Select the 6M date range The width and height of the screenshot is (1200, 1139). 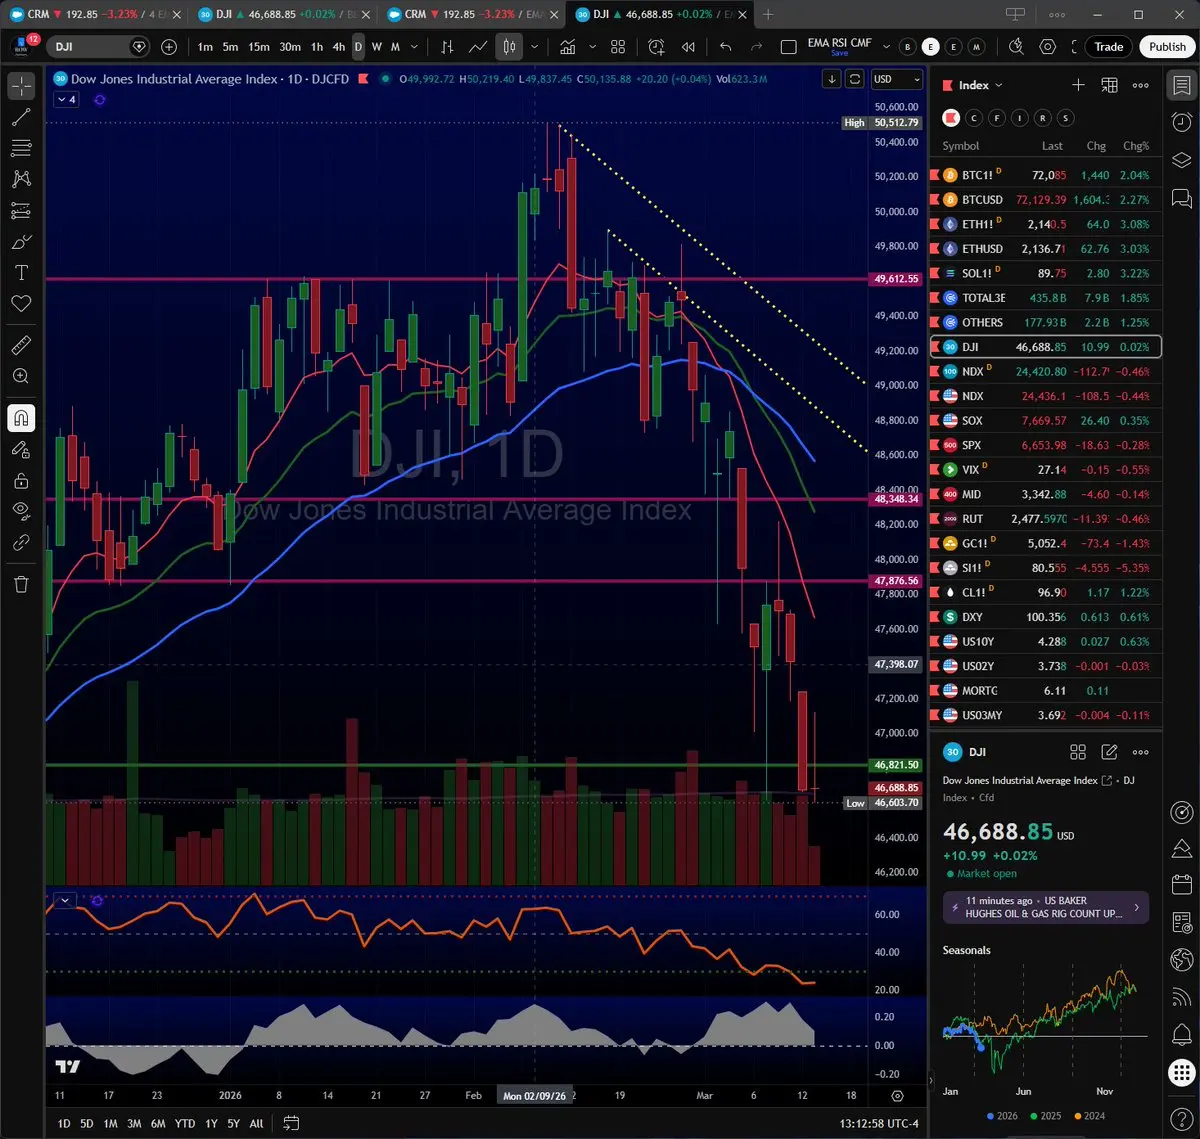click(x=158, y=1123)
